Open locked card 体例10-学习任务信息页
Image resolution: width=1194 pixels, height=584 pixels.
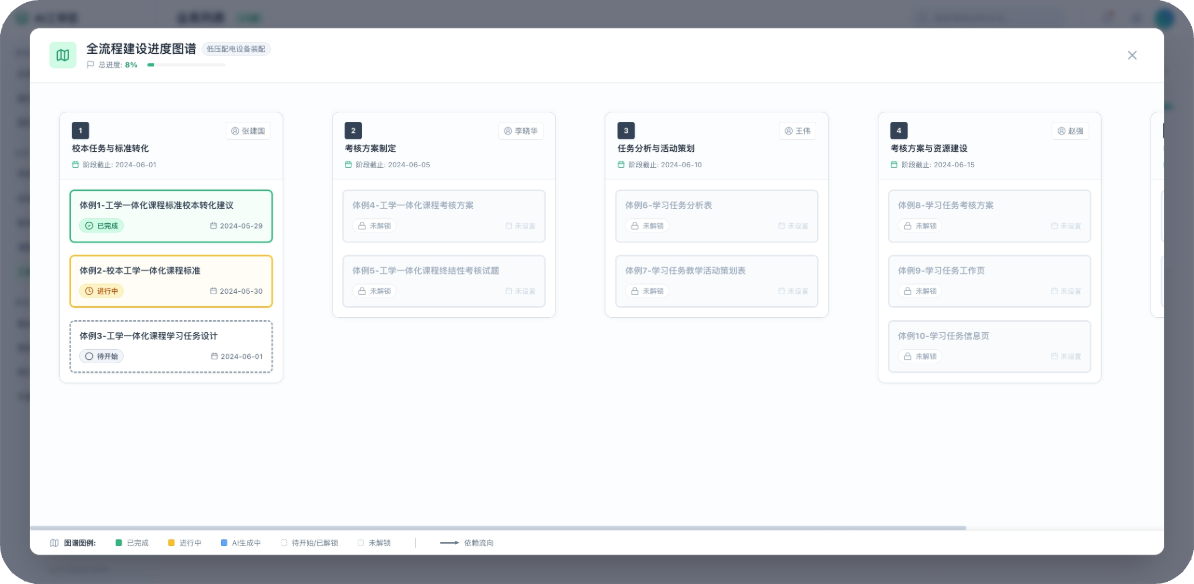pos(989,346)
